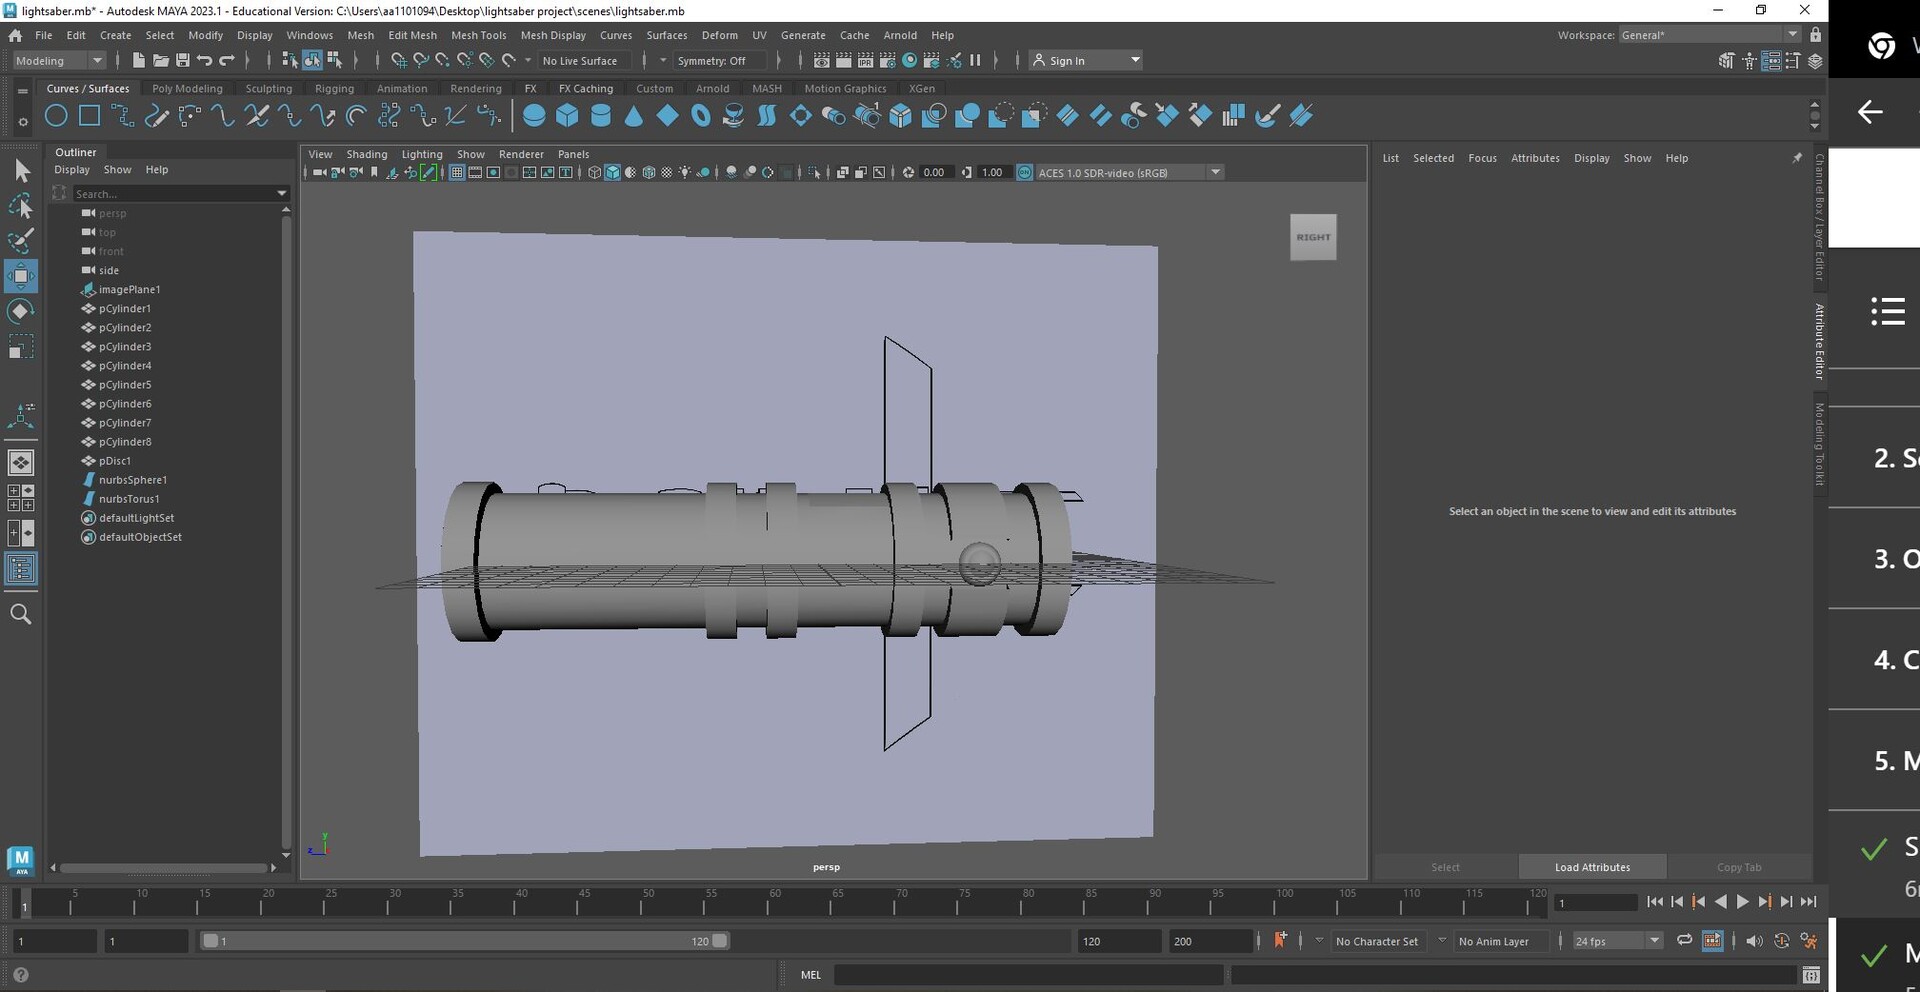Open the ACES color management dropdown
This screenshot has width=1920, height=992.
point(1215,172)
